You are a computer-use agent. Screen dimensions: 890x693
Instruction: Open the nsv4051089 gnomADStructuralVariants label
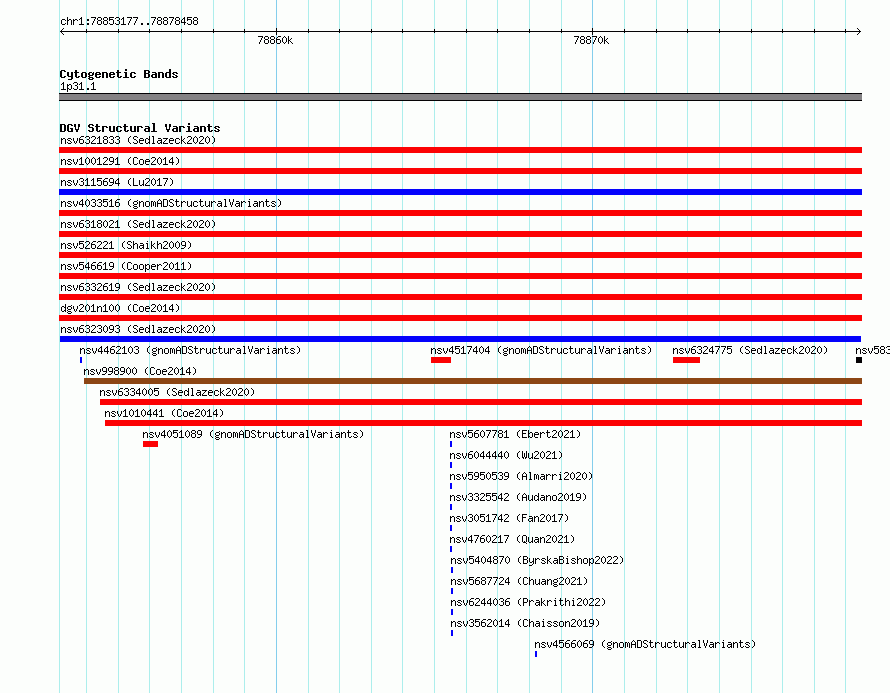coord(253,434)
